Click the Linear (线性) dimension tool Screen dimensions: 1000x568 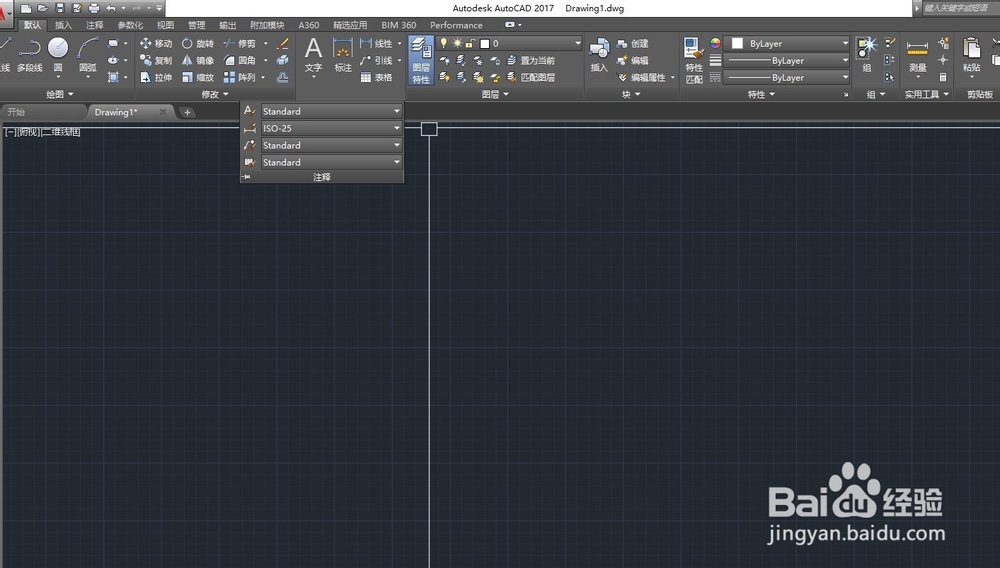pyautogui.click(x=376, y=43)
